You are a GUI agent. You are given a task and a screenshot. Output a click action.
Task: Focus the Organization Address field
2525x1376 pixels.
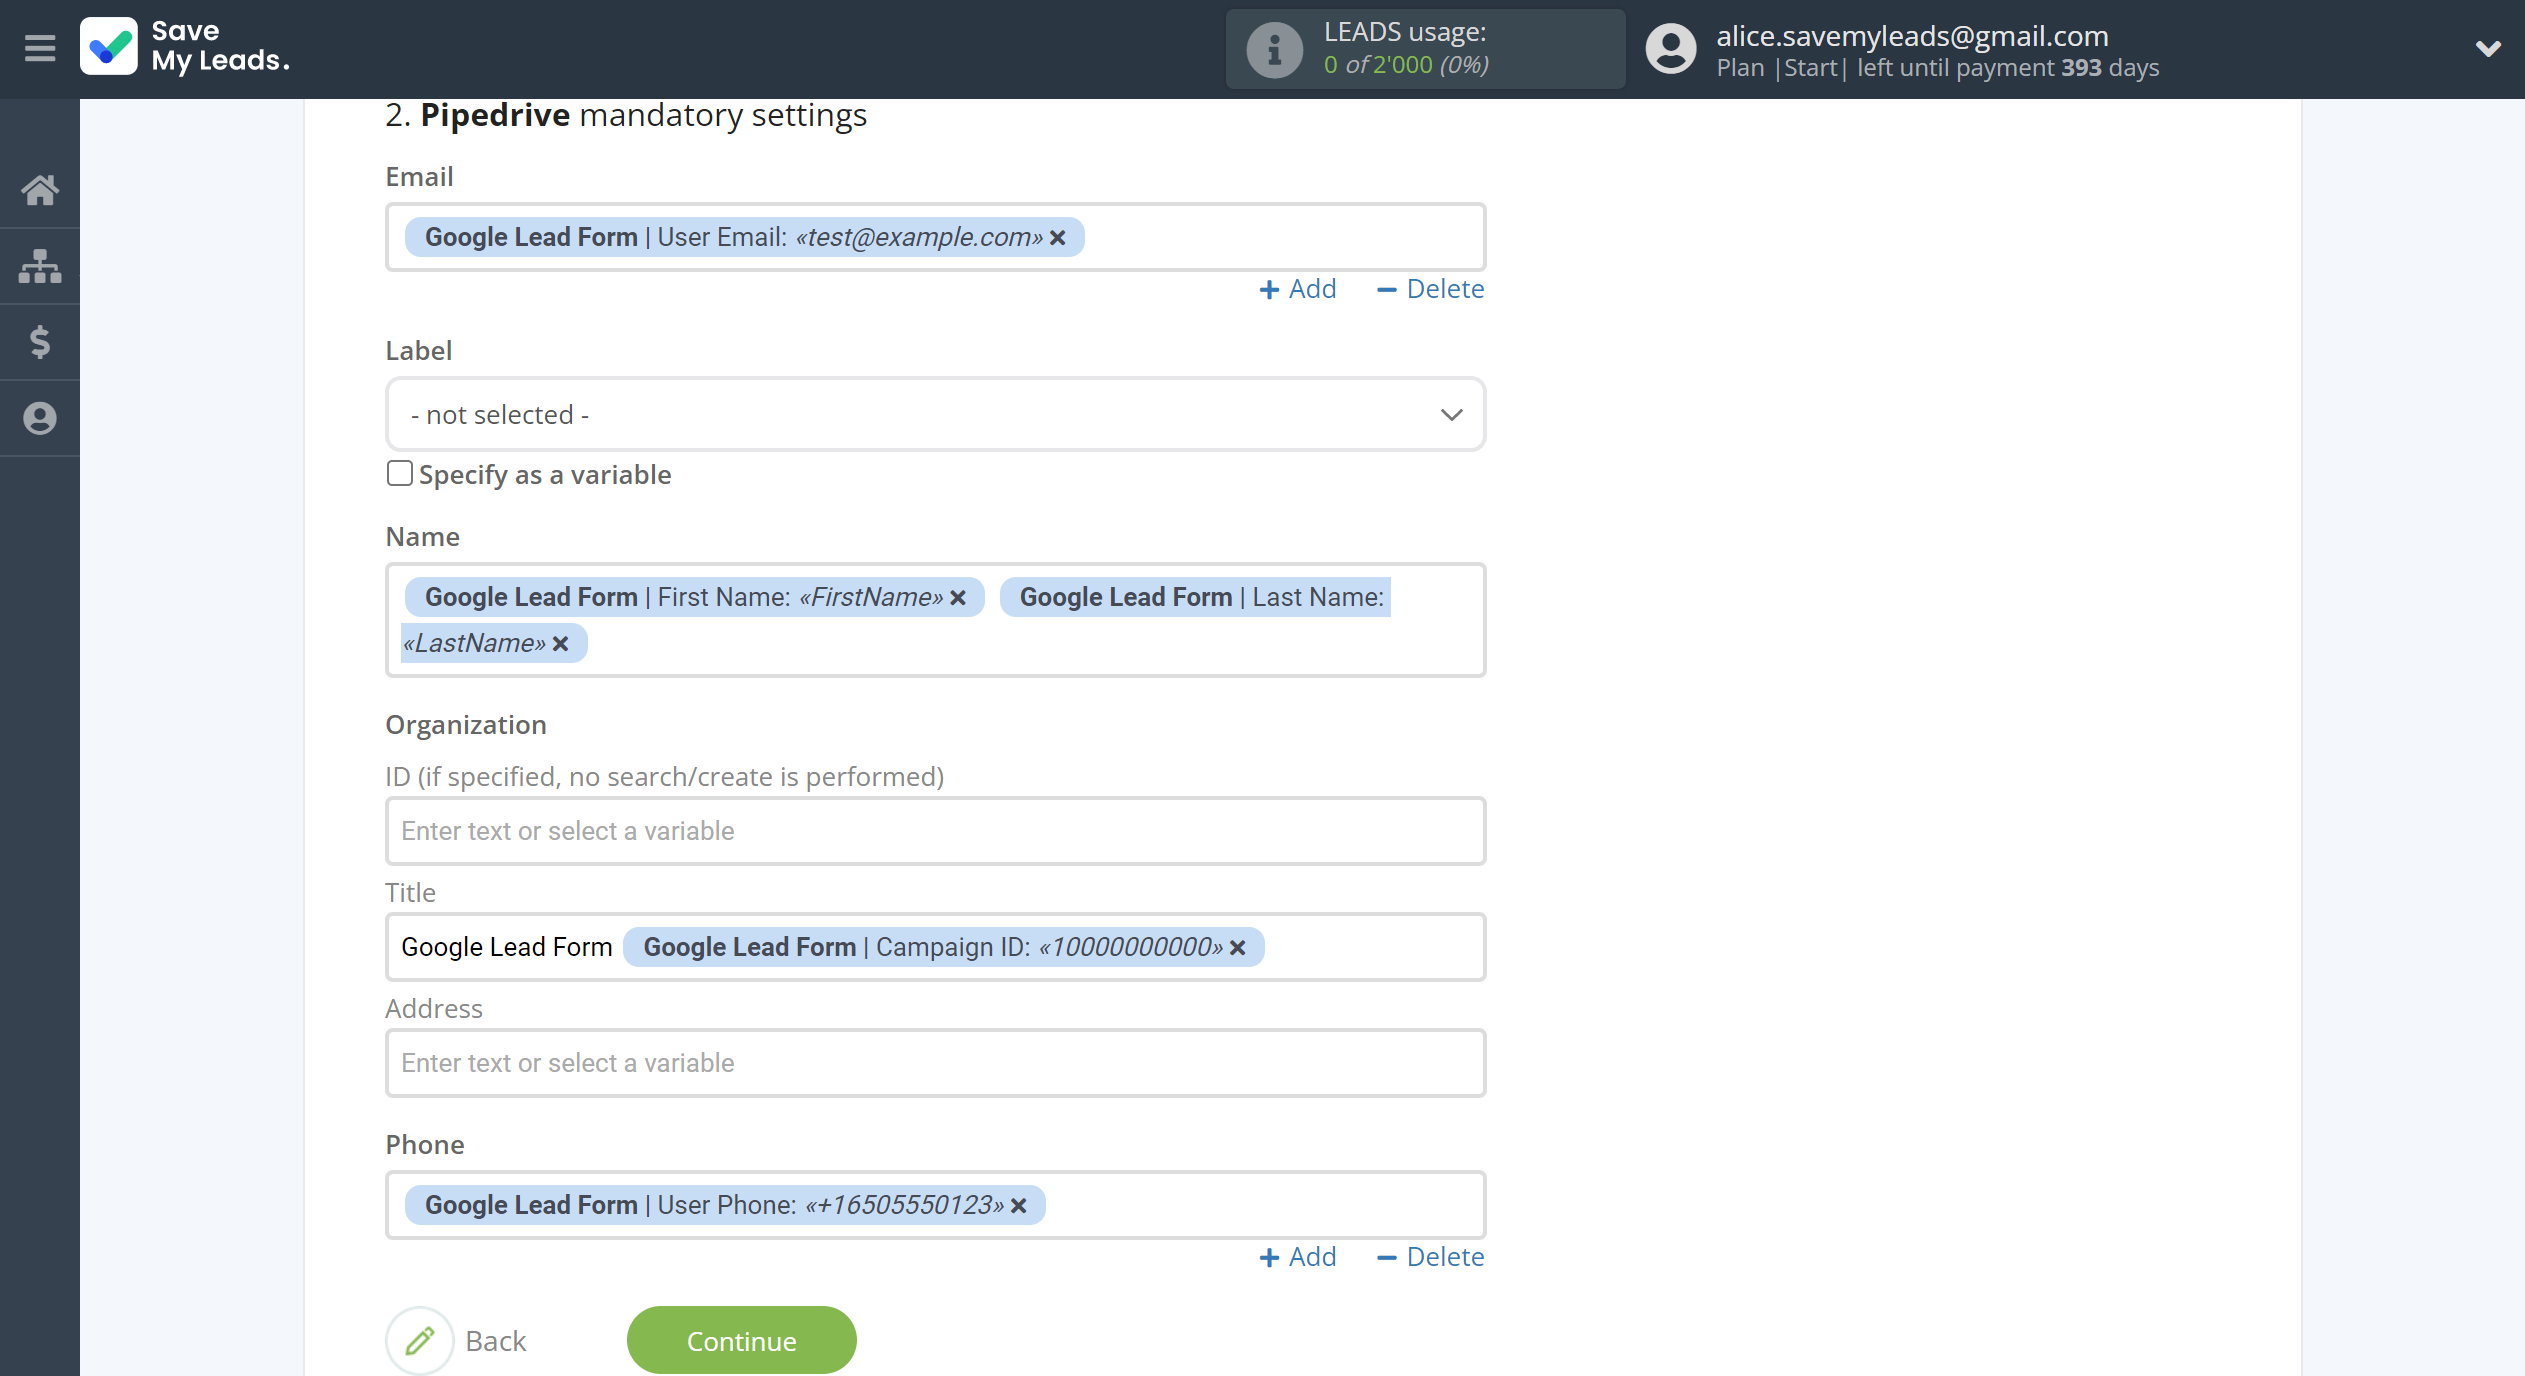coord(936,1063)
